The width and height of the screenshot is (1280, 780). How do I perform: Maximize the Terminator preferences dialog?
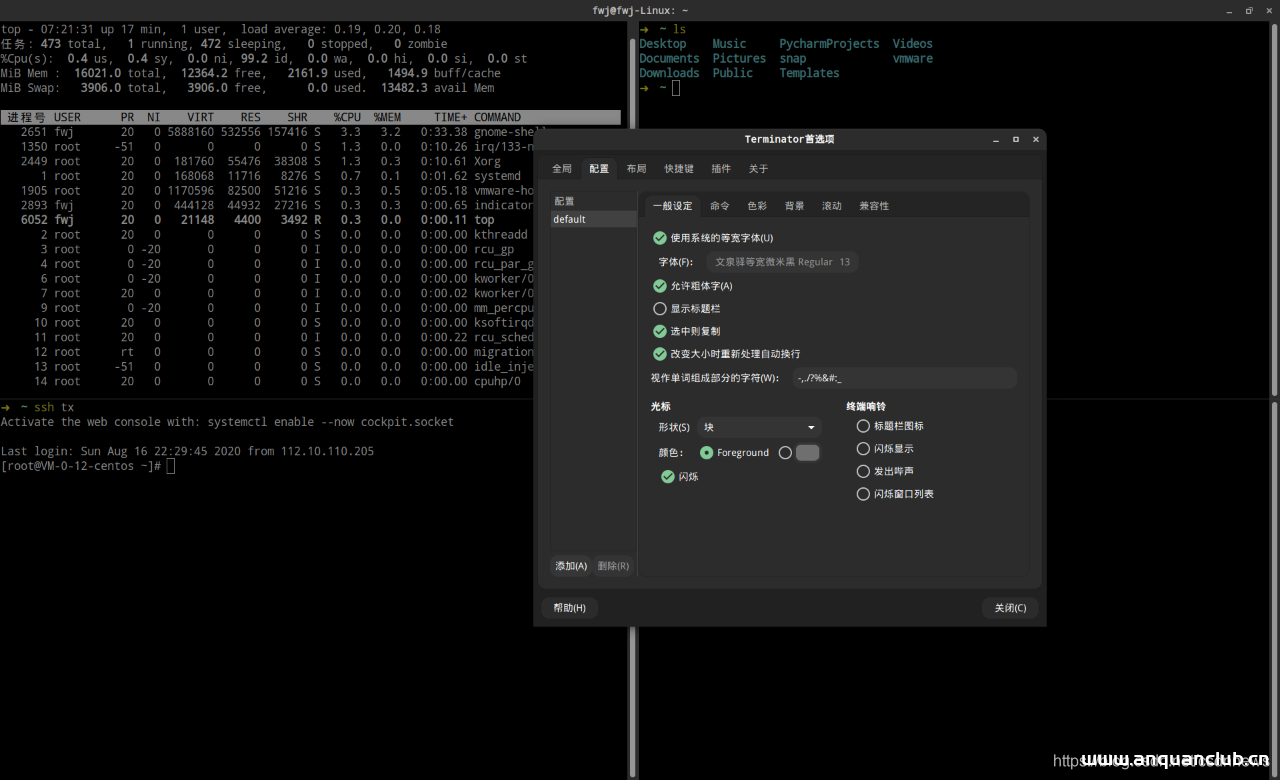click(1016, 139)
